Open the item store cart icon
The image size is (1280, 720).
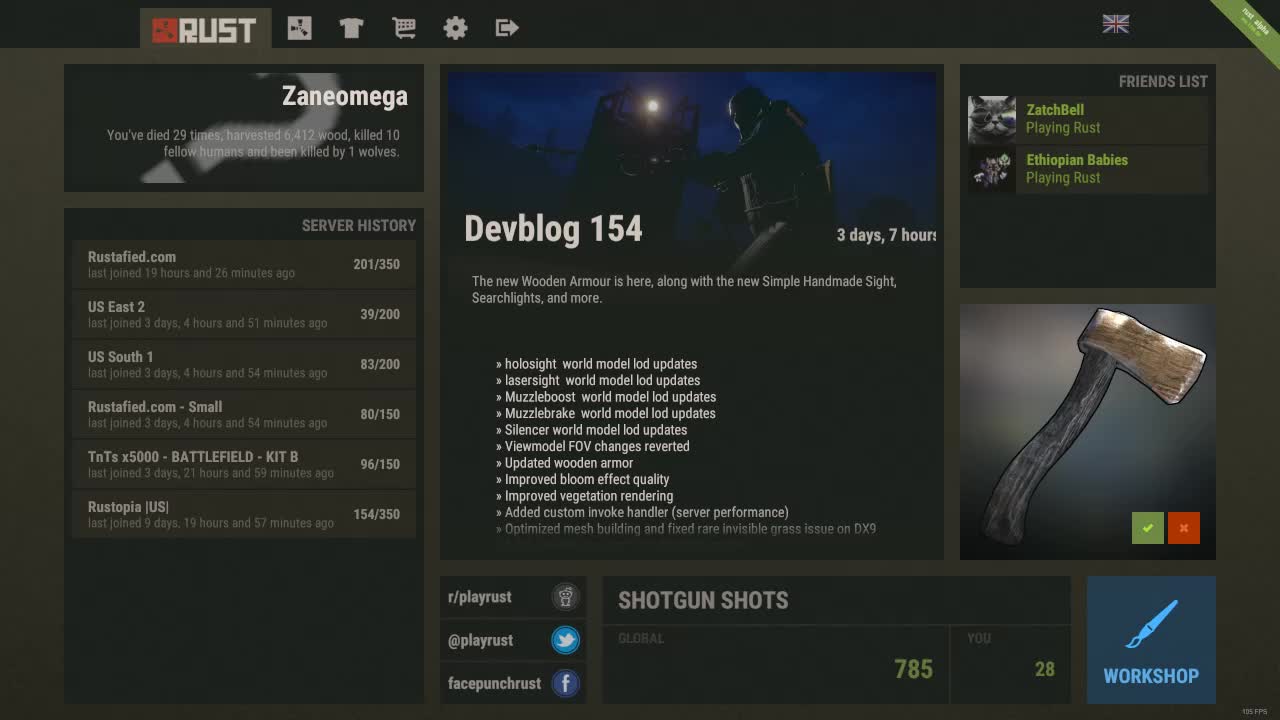tap(404, 28)
